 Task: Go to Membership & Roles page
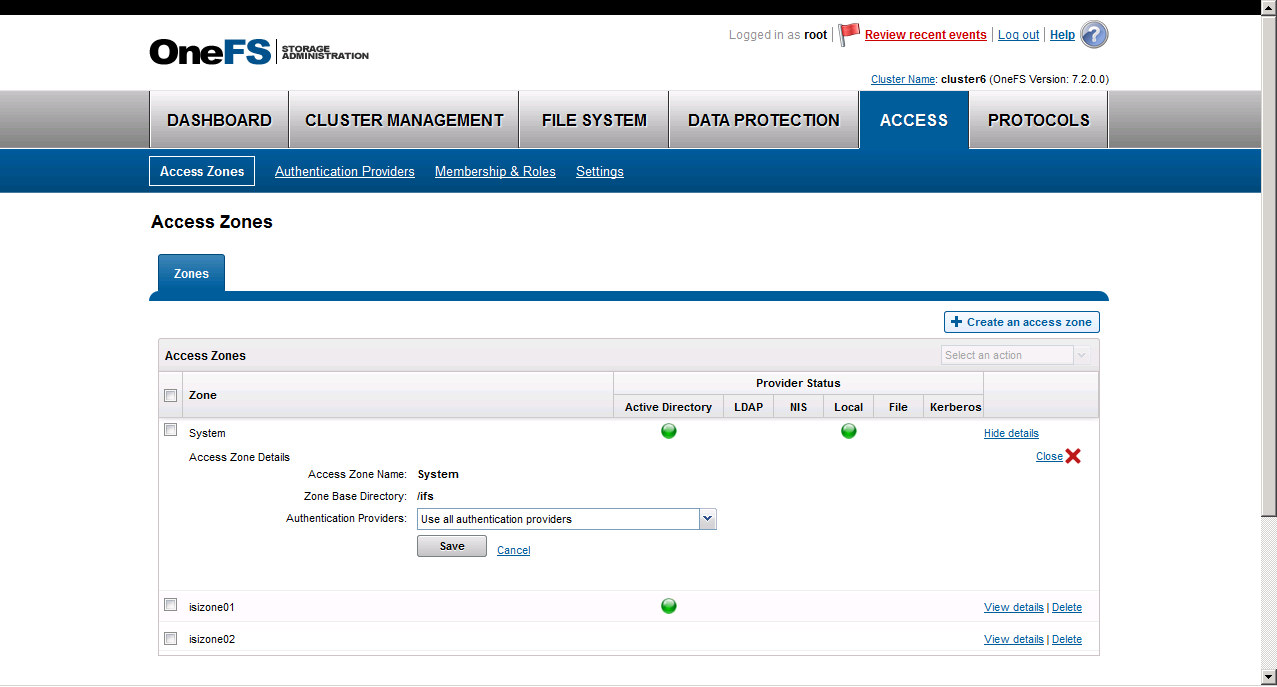tap(495, 172)
